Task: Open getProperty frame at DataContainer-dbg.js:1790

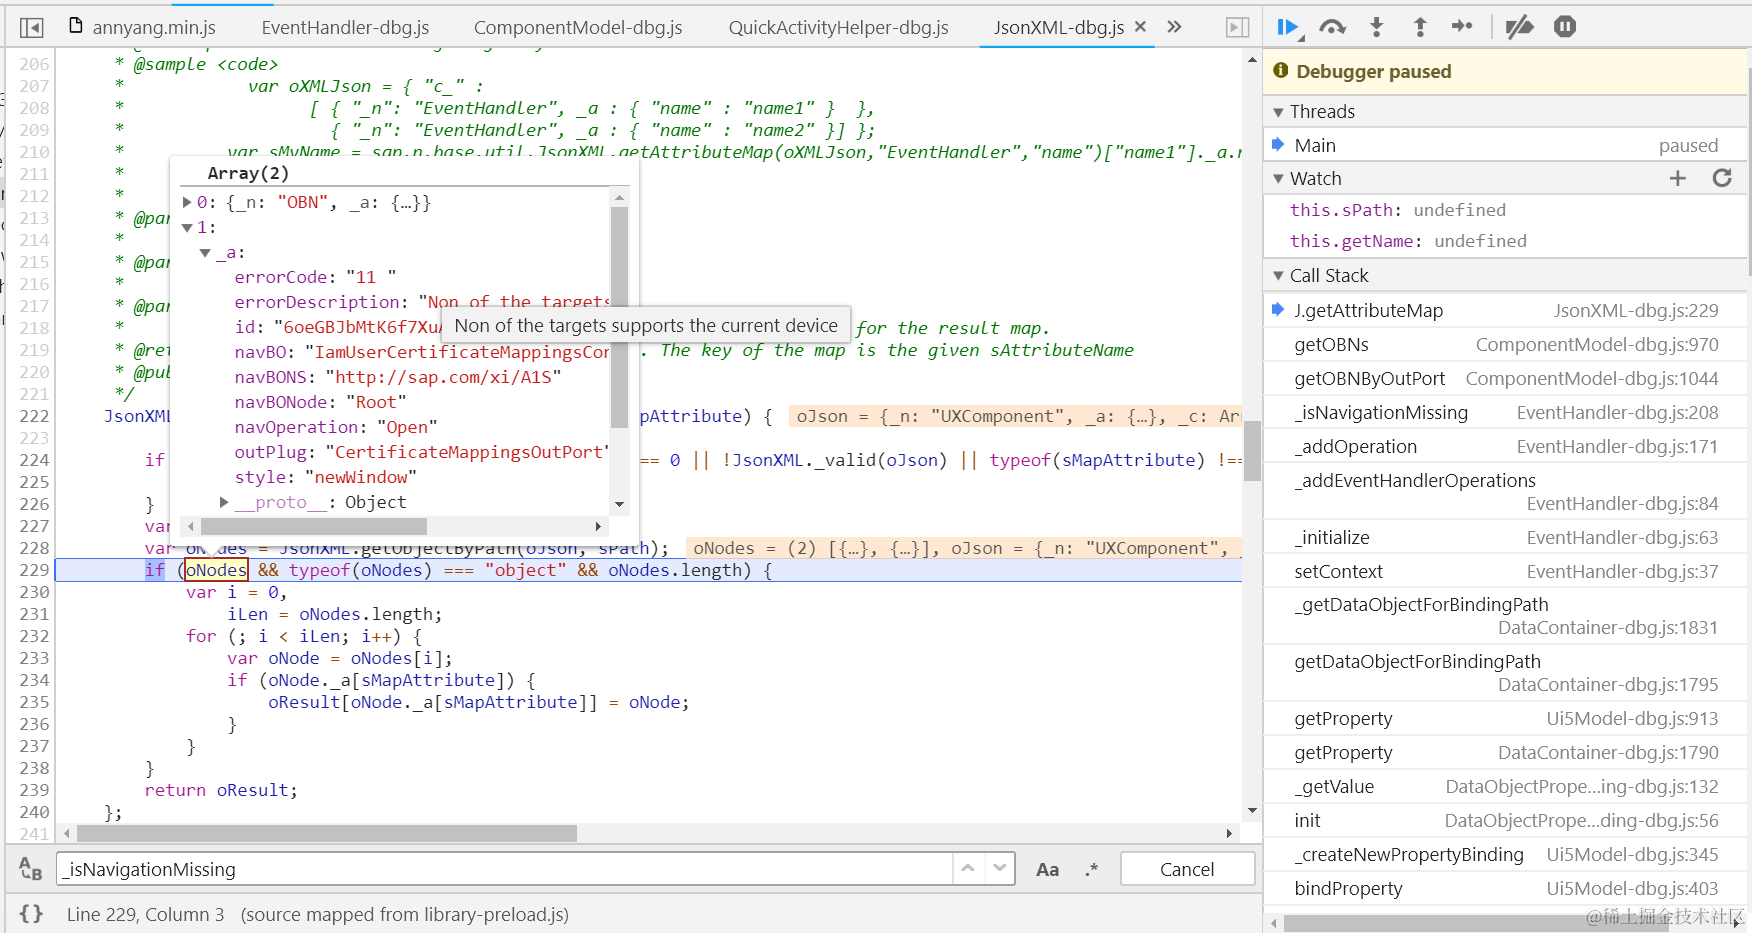Action: pyautogui.click(x=1506, y=753)
